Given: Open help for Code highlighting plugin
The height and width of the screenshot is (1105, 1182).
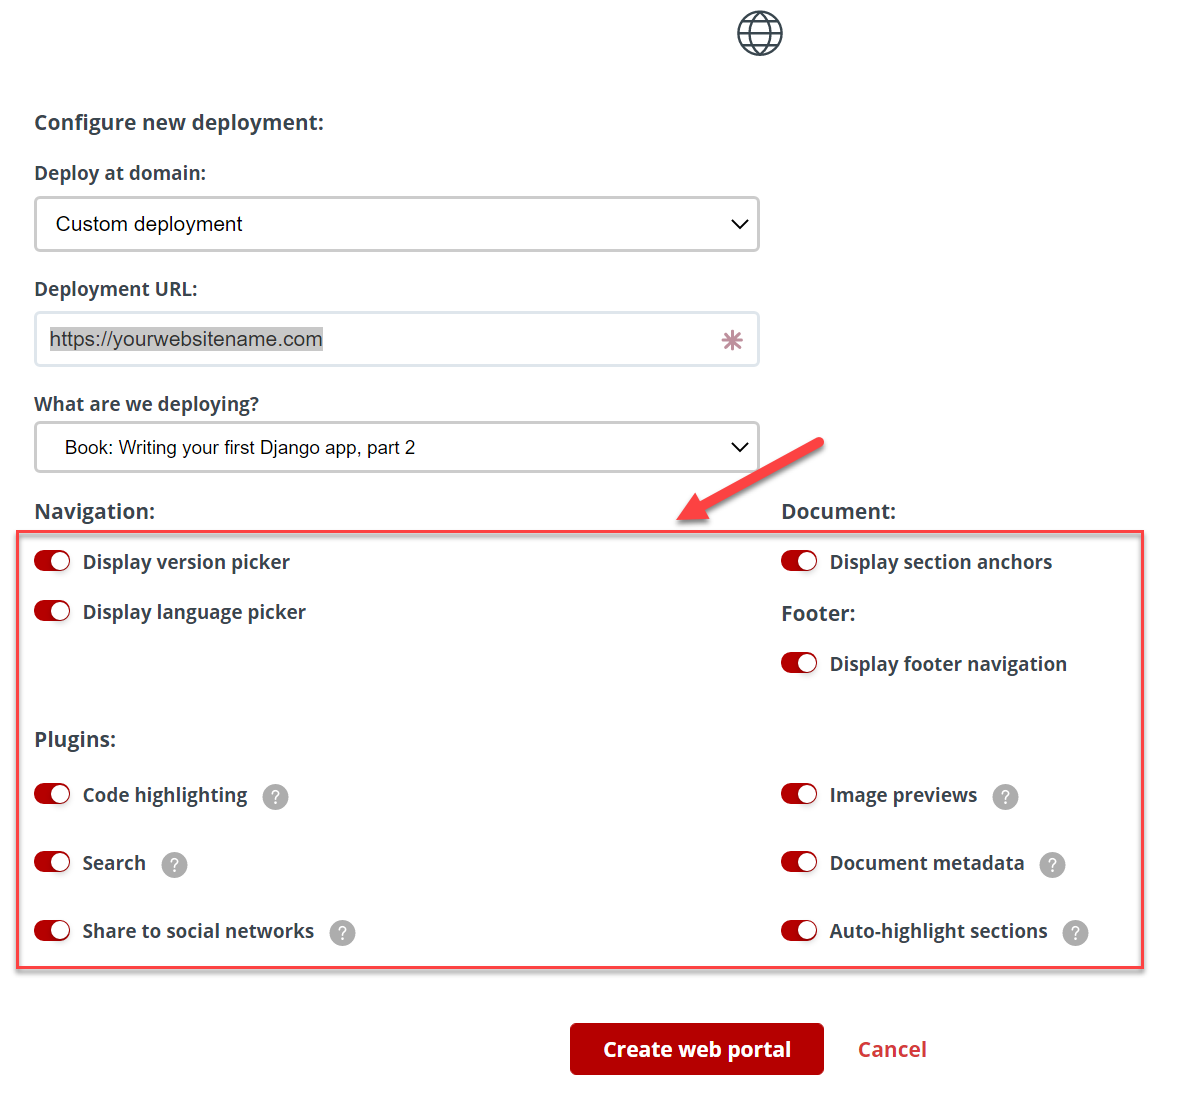Looking at the screenshot, I should 275,797.
